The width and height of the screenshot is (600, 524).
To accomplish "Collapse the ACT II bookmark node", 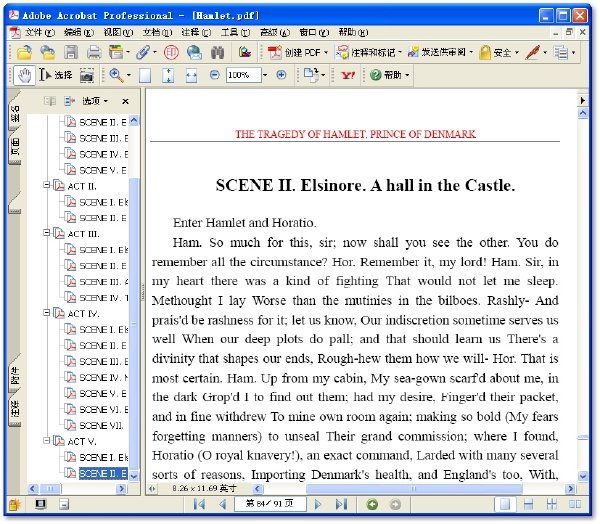I will (47, 185).
